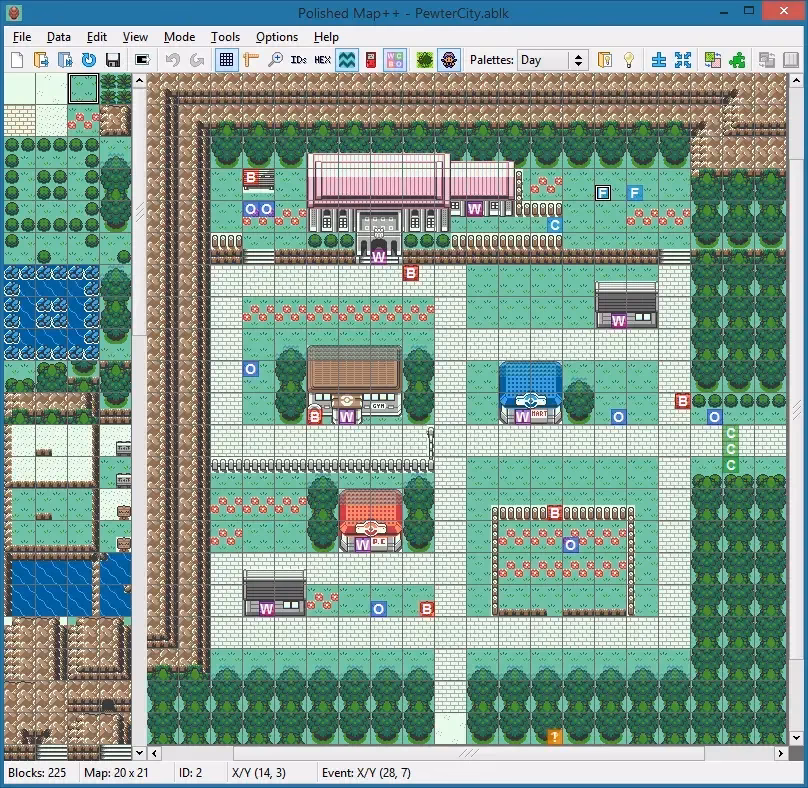Click the print/export image icon
Viewport: 808px width, 788px height.
pos(142,60)
